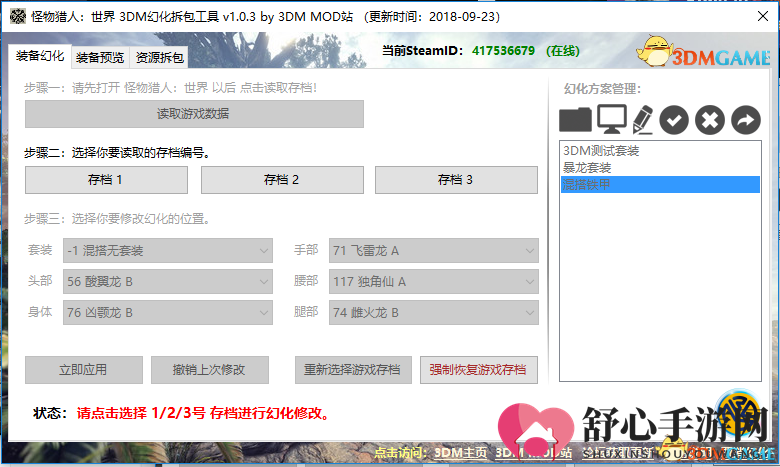This screenshot has height=467, width=780.
Task: Select 3DM测试套装 in the scheme list
Action: coord(660,151)
